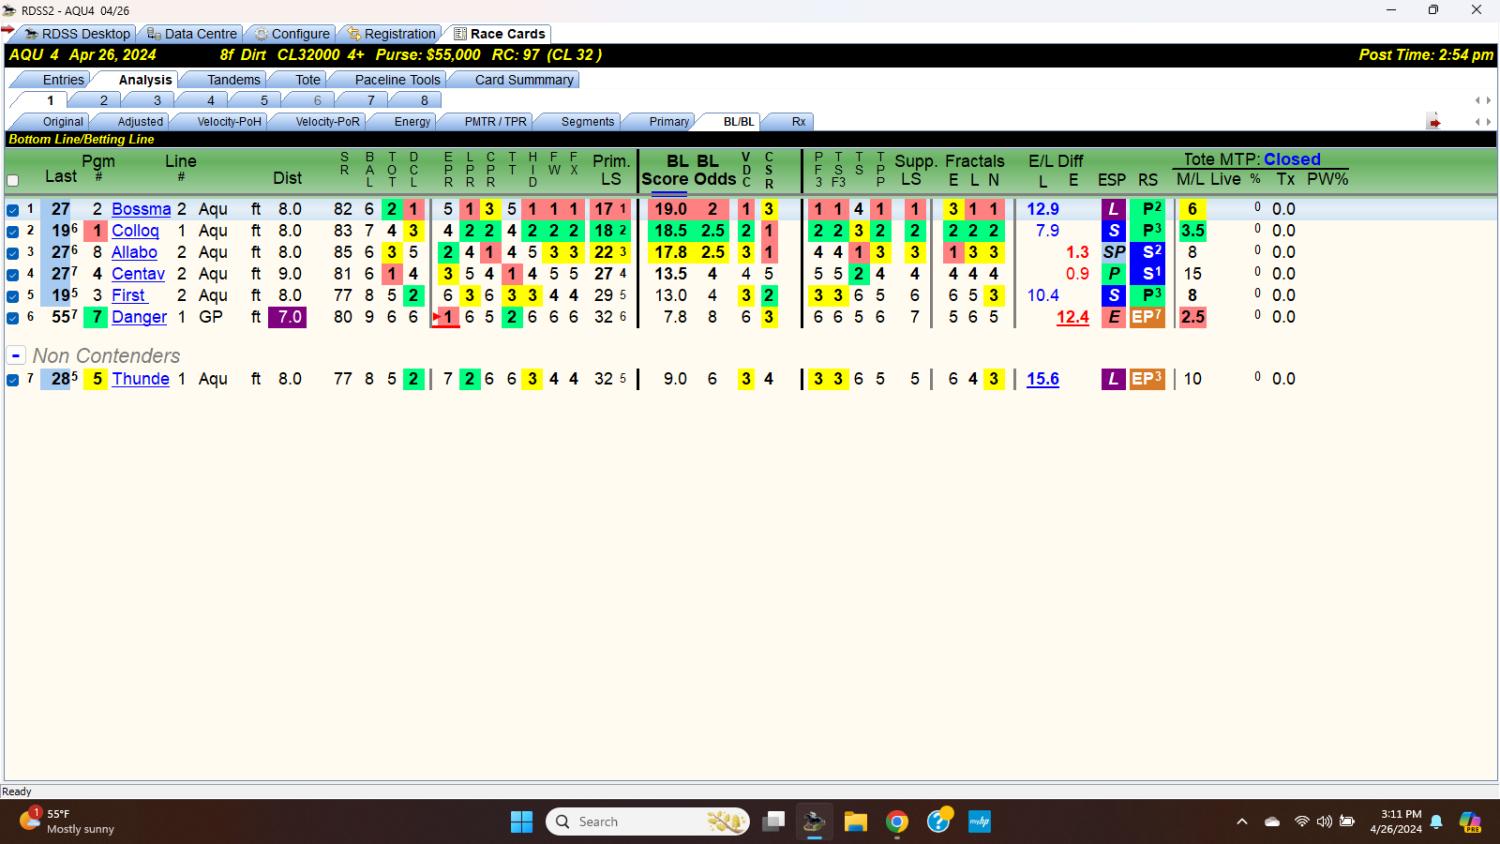1500x844 pixels.
Task: Open the Configure tab
Action: (291, 34)
